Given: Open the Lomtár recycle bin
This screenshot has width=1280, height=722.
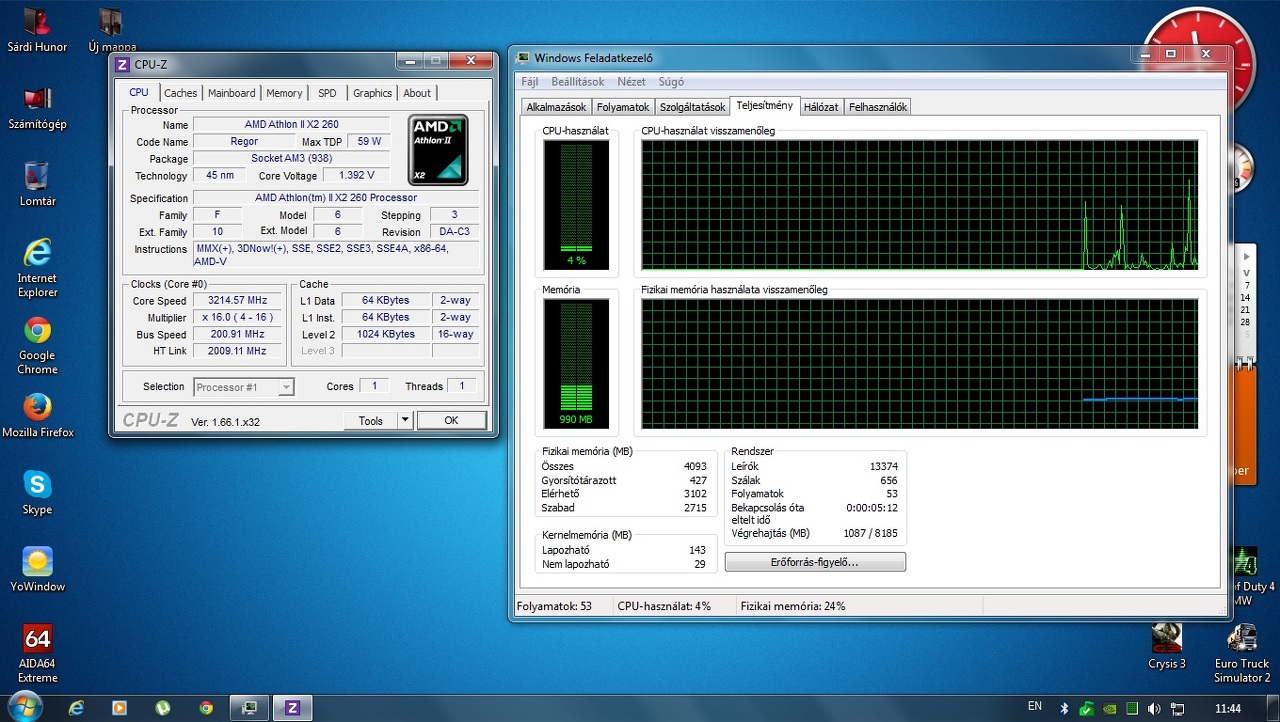Looking at the screenshot, I should coord(37,184).
